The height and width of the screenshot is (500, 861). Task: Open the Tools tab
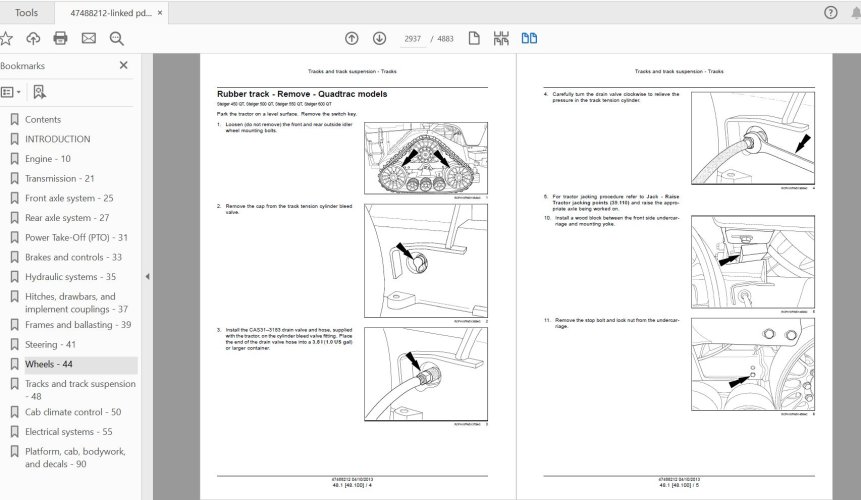(x=26, y=13)
